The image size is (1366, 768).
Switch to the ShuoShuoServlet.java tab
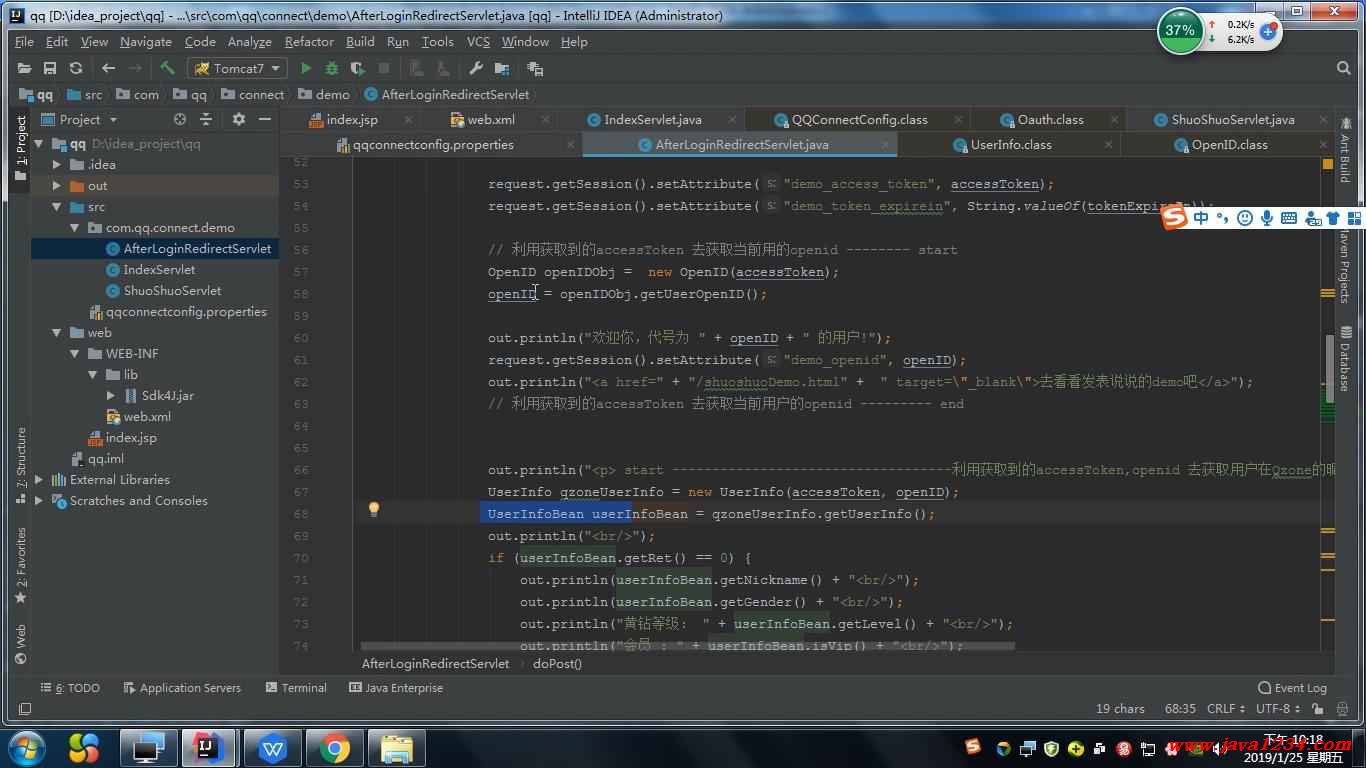[1232, 119]
